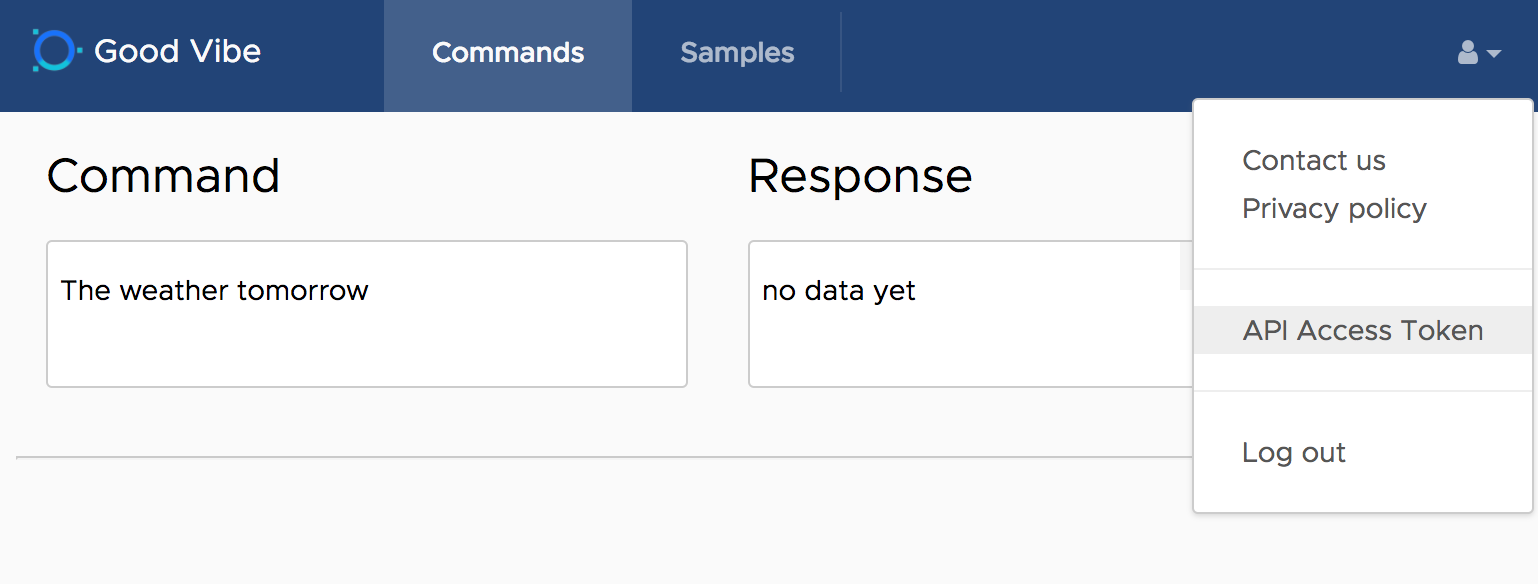Click the Good Vibe brand name
Image resolution: width=1538 pixels, height=584 pixels.
[177, 52]
